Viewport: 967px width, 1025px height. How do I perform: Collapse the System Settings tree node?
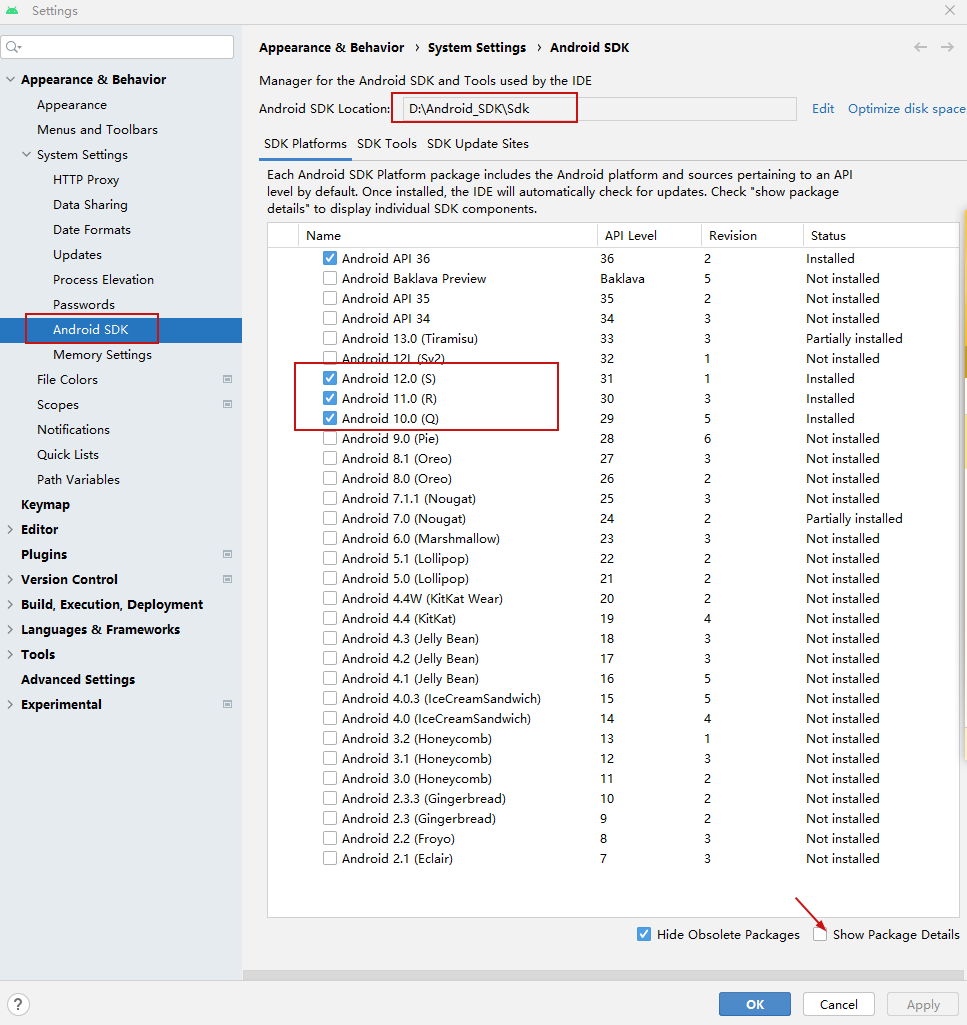point(27,154)
